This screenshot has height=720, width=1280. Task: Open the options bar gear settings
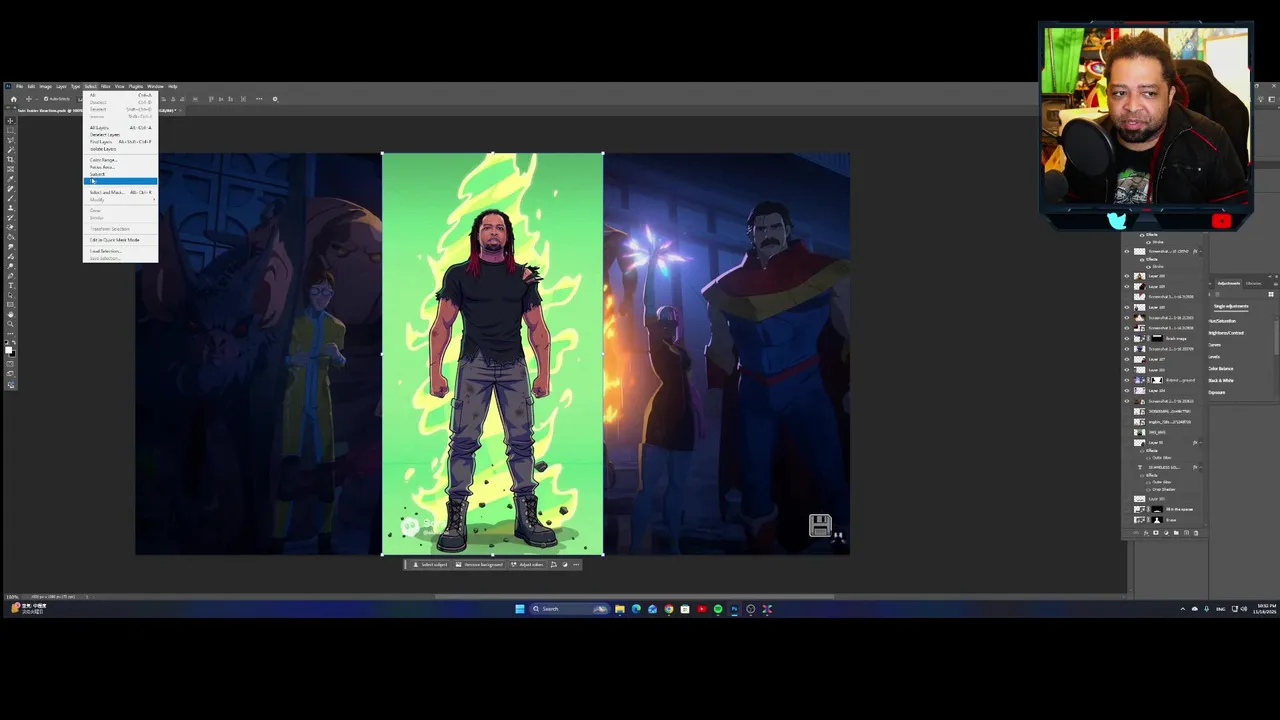point(275,99)
